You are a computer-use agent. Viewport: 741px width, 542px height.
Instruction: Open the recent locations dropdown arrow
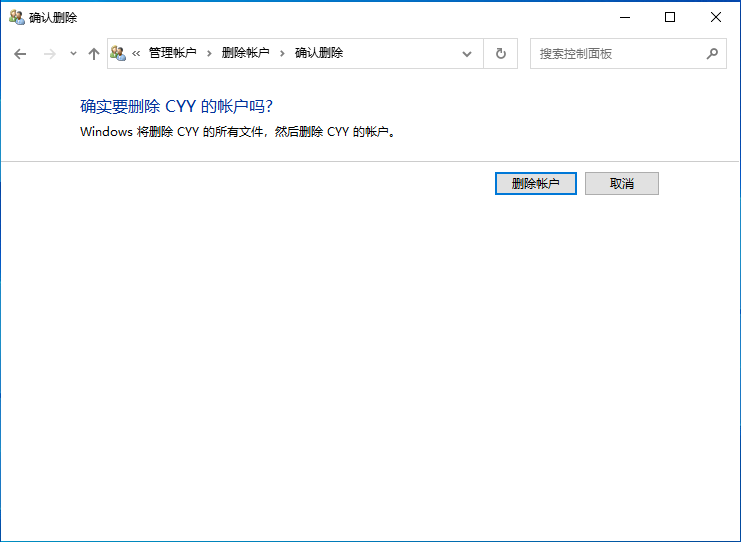pos(73,54)
